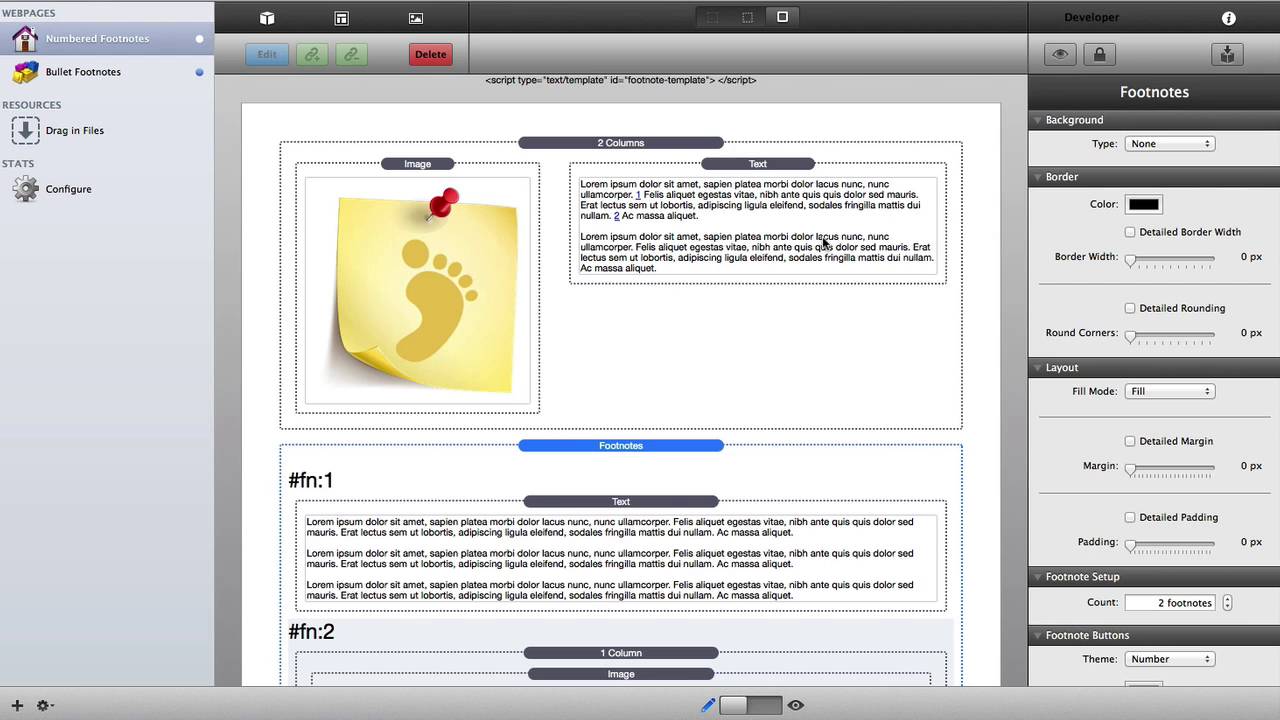The width and height of the screenshot is (1280, 720).
Task: Select the Bullet Footnotes page
Action: 107,72
